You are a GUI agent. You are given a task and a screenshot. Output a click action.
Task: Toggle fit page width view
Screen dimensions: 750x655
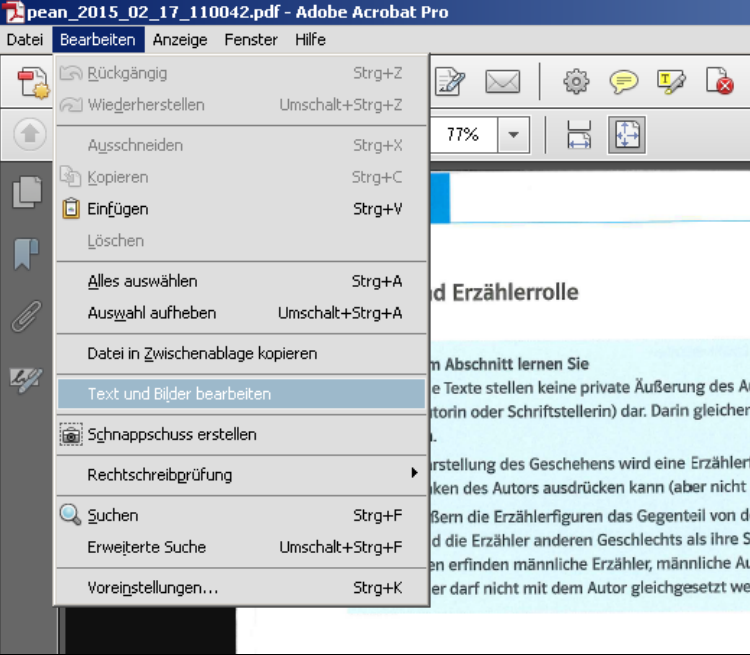click(579, 135)
